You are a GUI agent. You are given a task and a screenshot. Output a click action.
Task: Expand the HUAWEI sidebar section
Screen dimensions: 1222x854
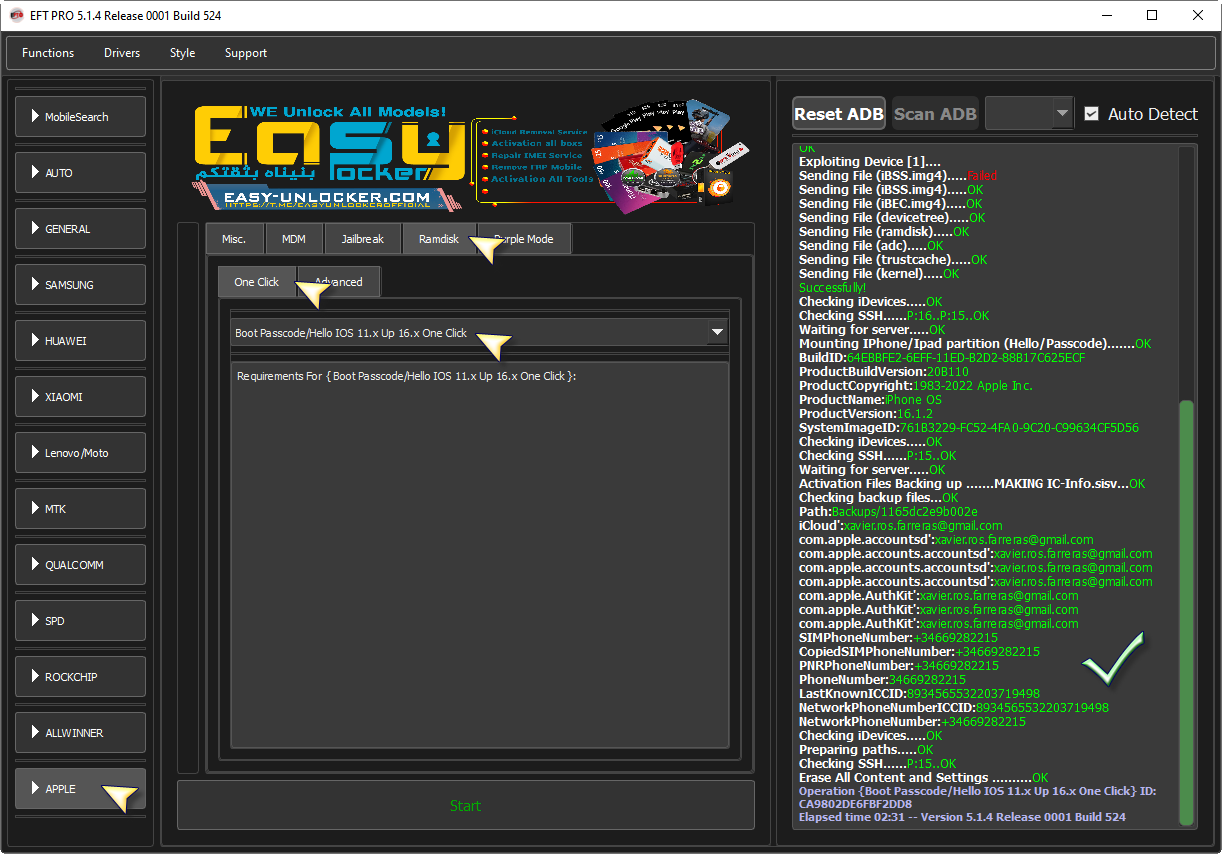[x=81, y=341]
